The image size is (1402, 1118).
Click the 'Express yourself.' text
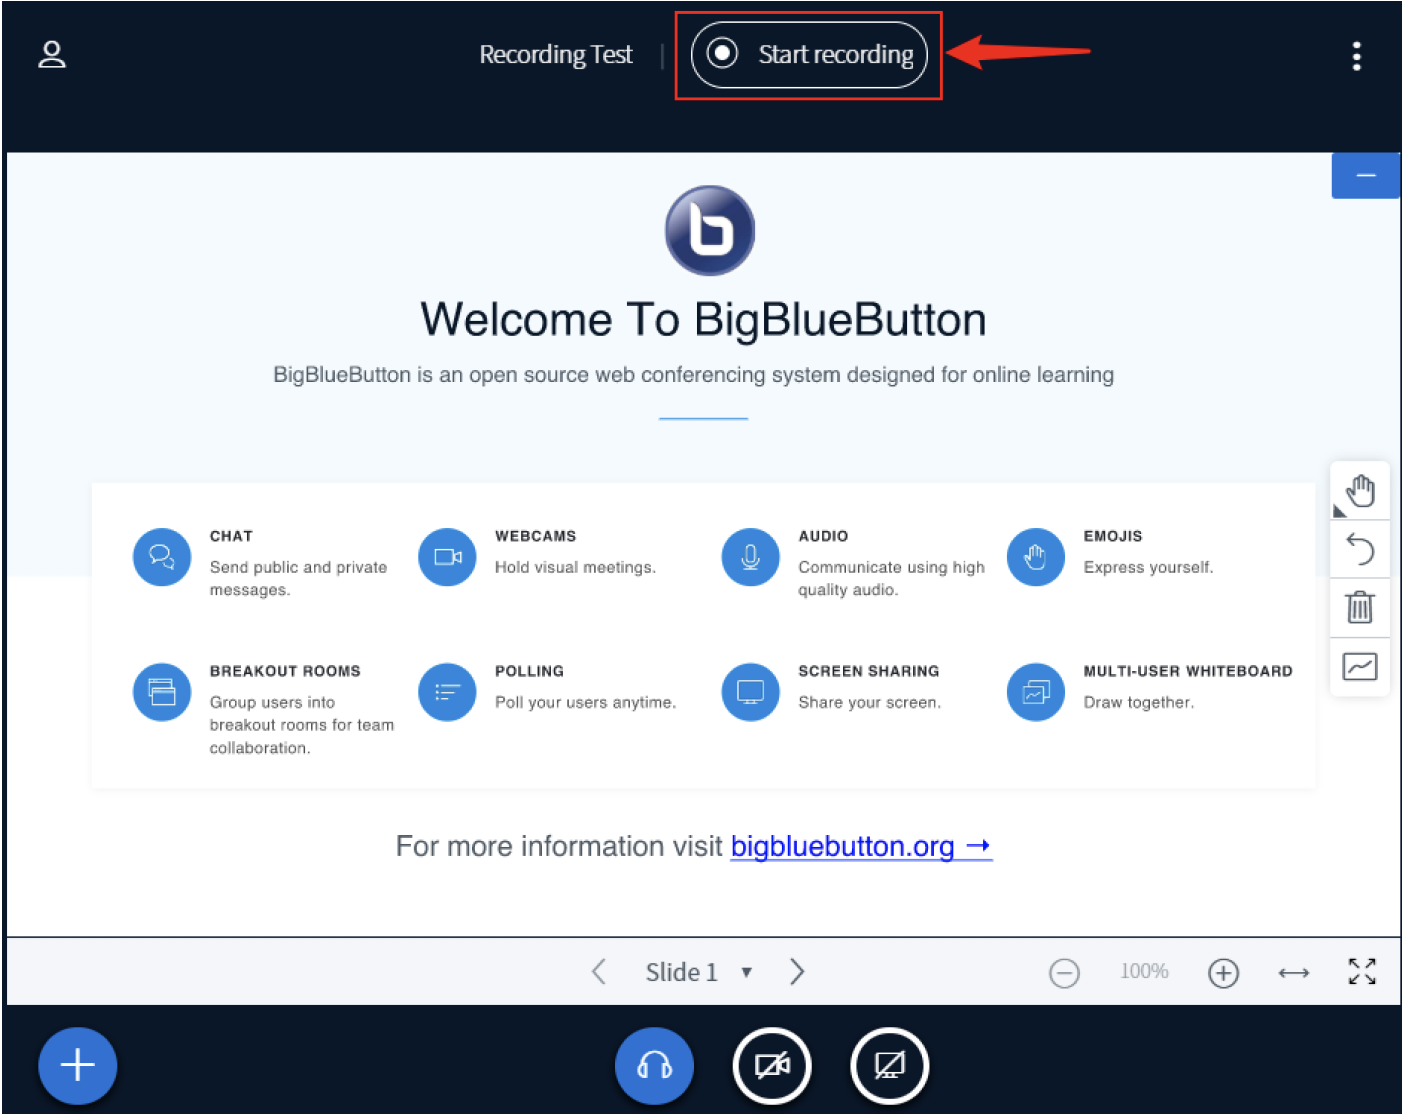1148,567
